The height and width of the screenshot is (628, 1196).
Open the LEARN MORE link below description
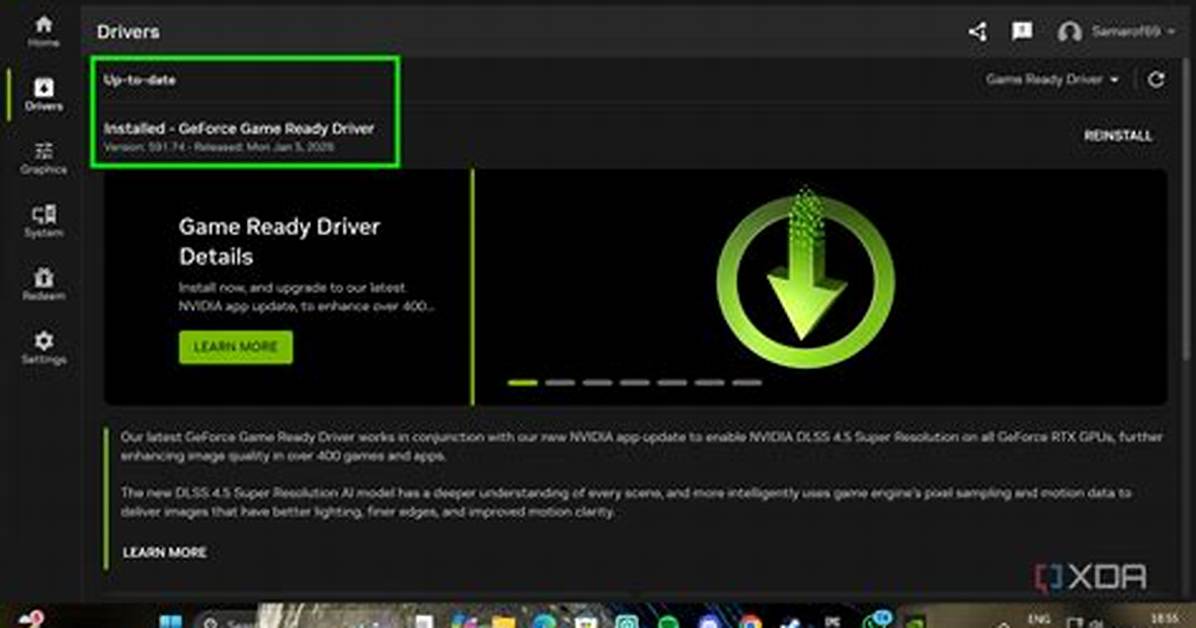coord(165,552)
